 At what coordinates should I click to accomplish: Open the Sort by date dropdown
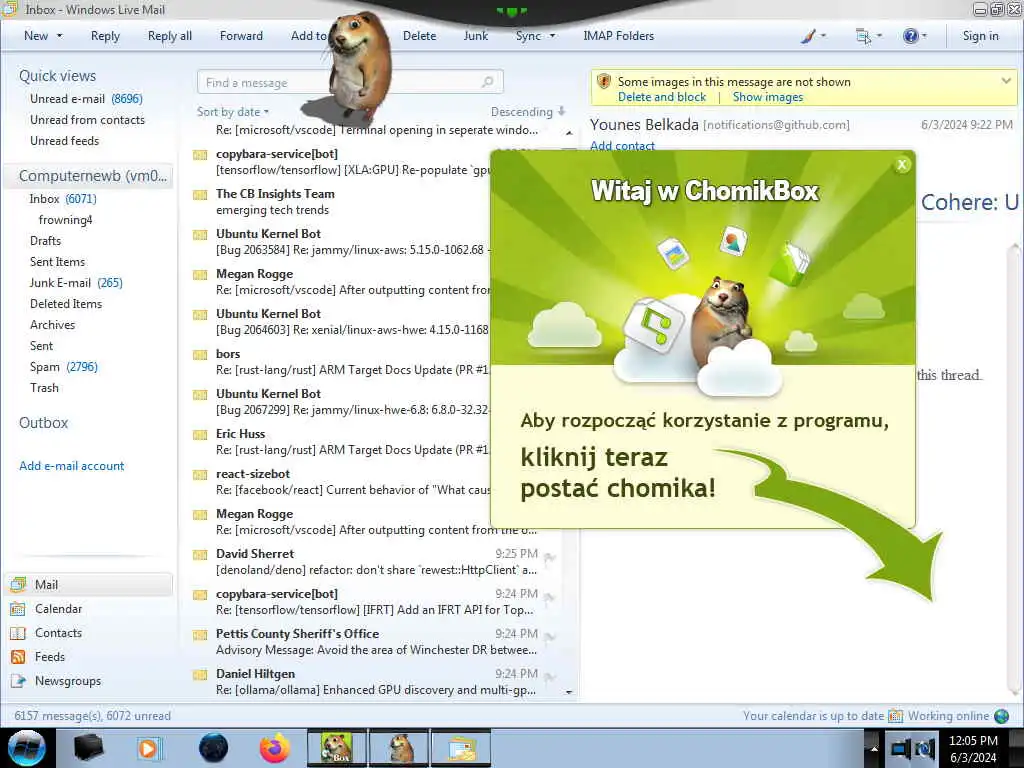coord(232,112)
